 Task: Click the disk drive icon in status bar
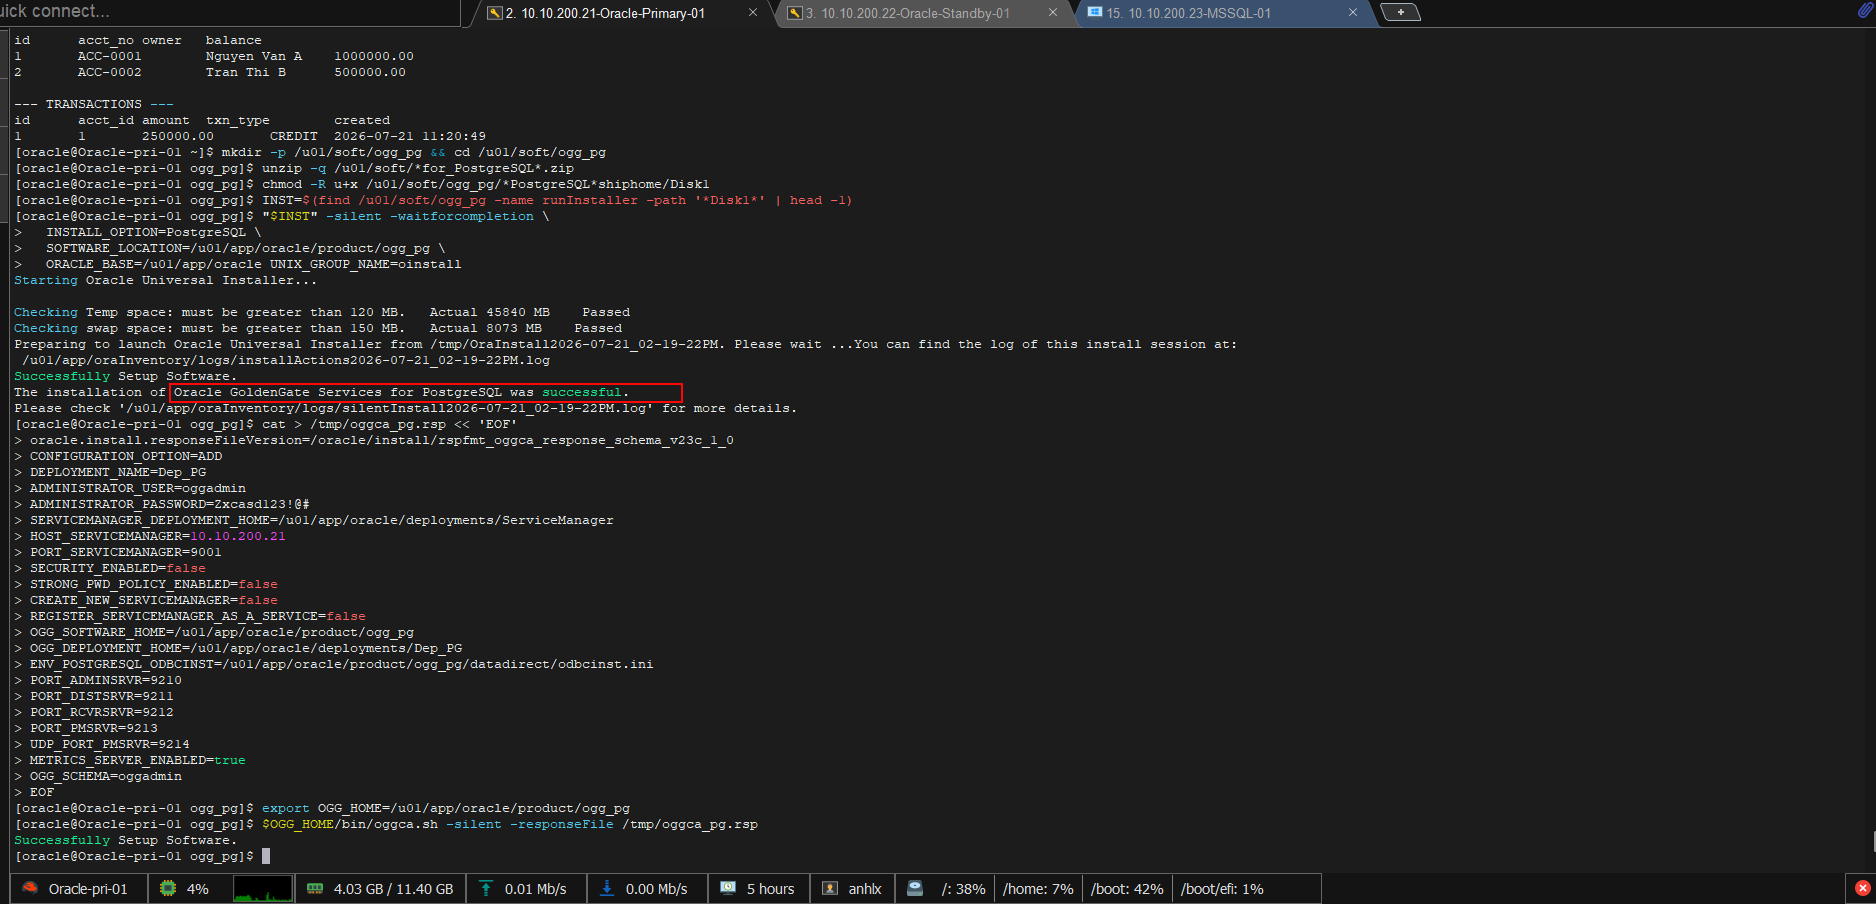915,888
